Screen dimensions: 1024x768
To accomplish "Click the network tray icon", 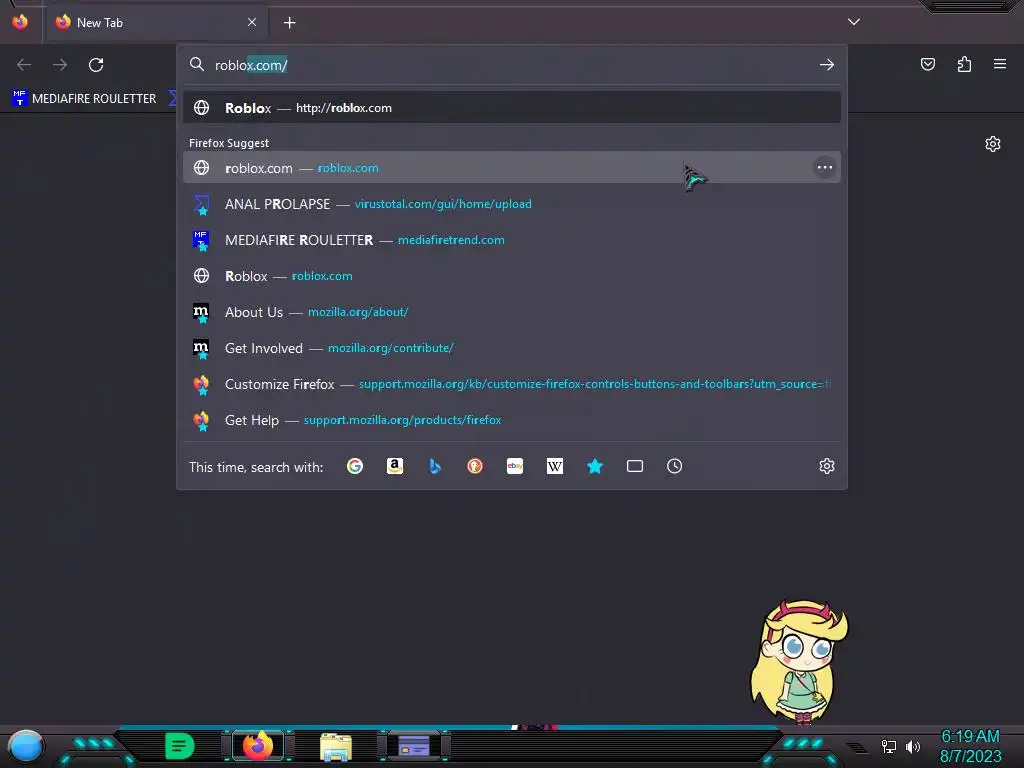I will coord(889,746).
